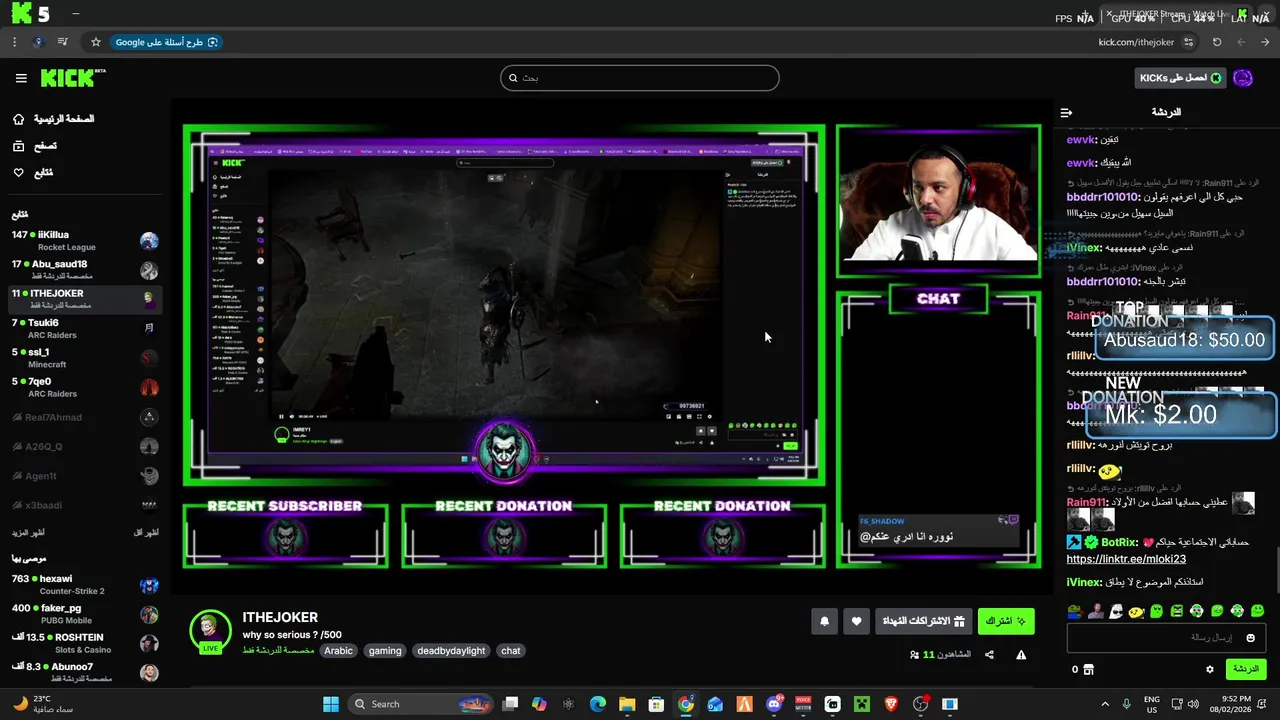Open offline channel x3baadi
Screen dimensions: 1280x720
tap(85, 505)
